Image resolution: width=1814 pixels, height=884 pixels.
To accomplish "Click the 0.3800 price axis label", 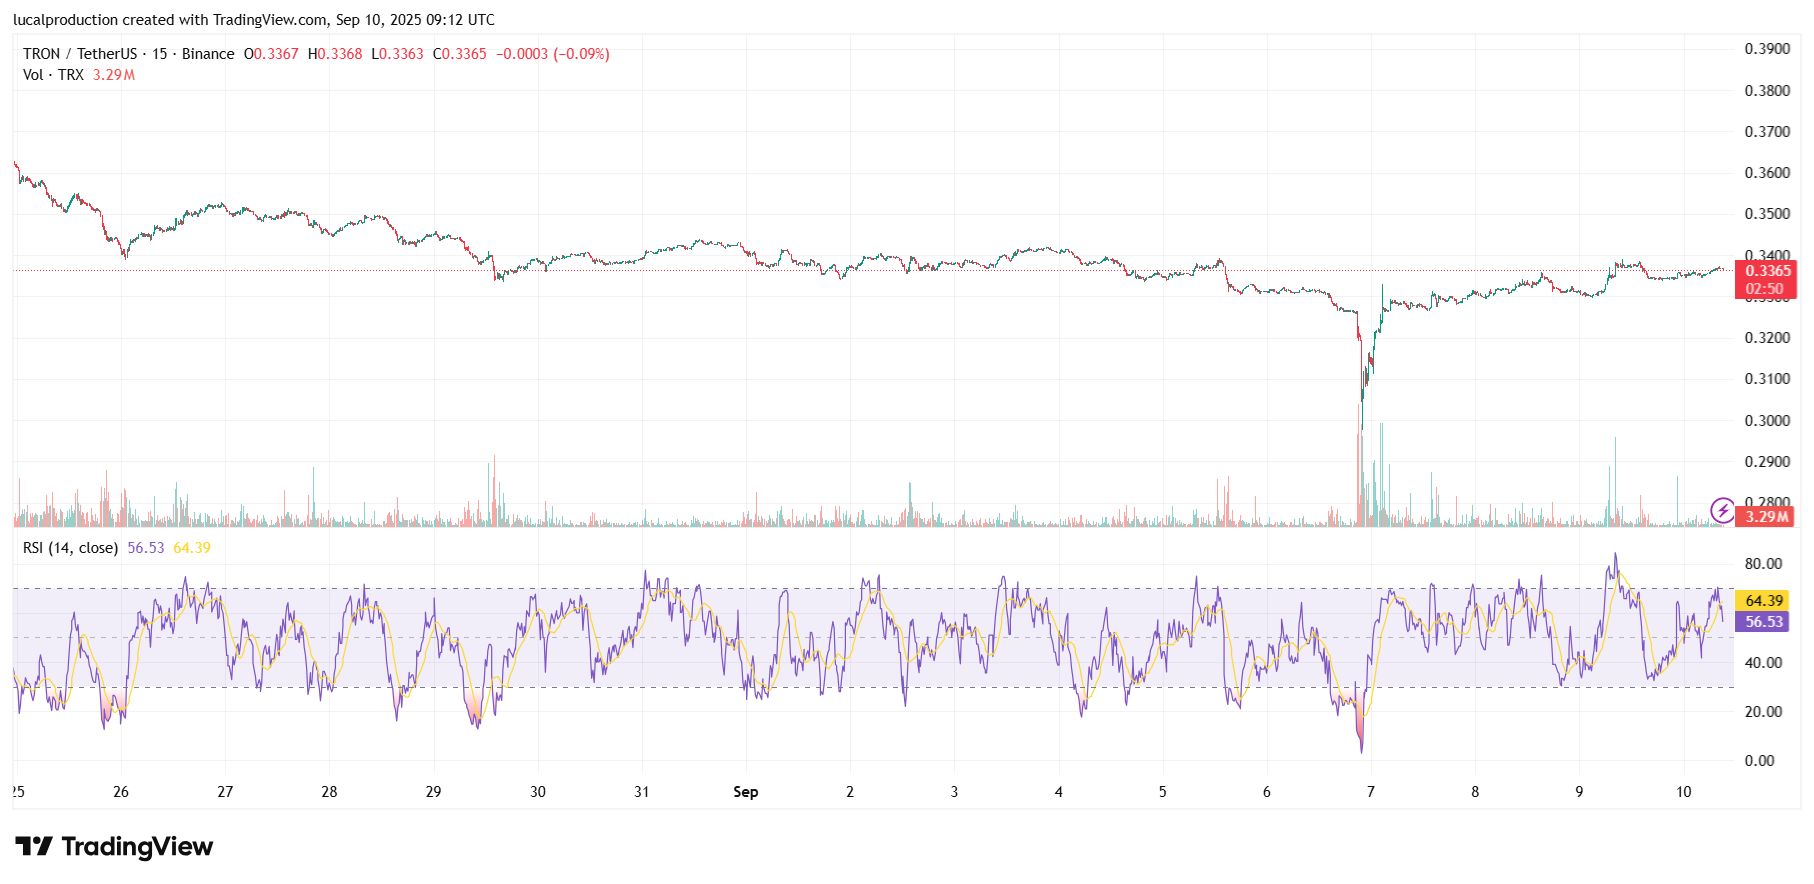I will click(x=1767, y=91).
